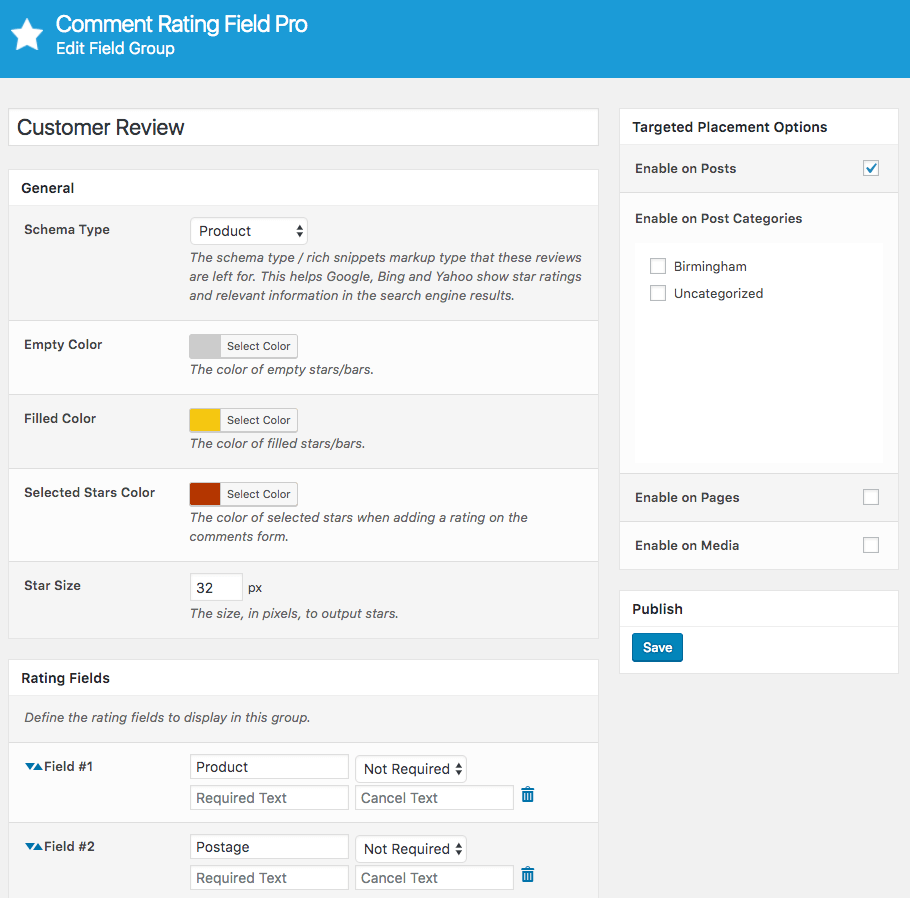Click the Empty Color gray swatch

[x=205, y=346]
